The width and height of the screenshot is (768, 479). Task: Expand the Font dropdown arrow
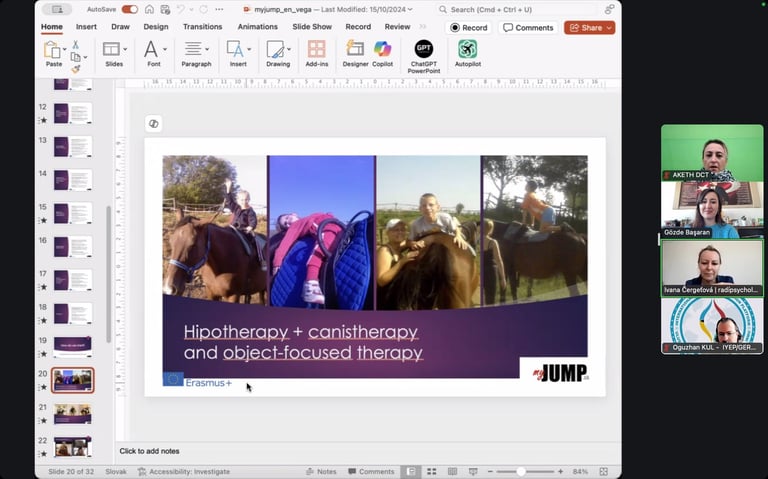[165, 49]
